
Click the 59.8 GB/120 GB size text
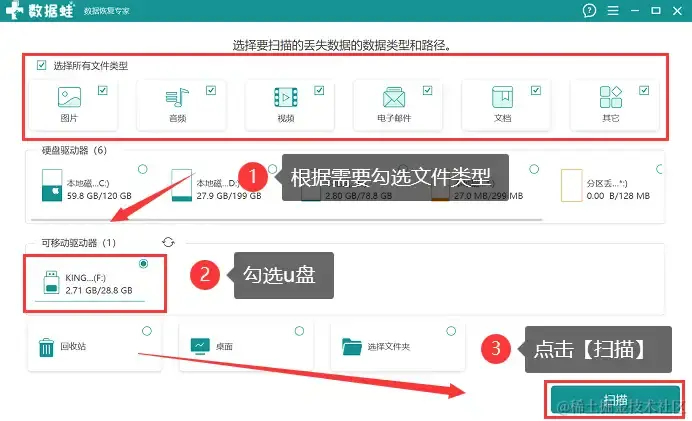[x=99, y=196]
